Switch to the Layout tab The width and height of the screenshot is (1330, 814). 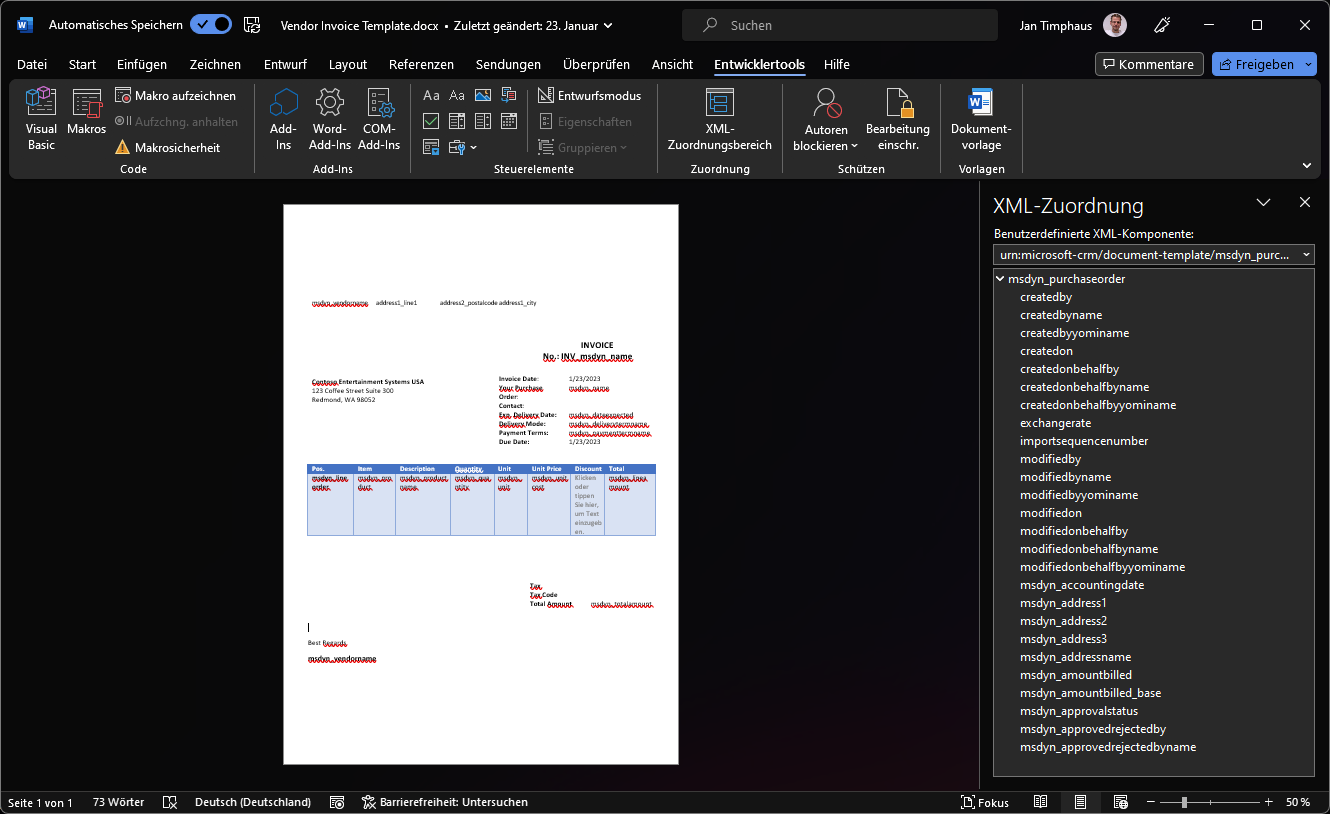pyautogui.click(x=348, y=64)
